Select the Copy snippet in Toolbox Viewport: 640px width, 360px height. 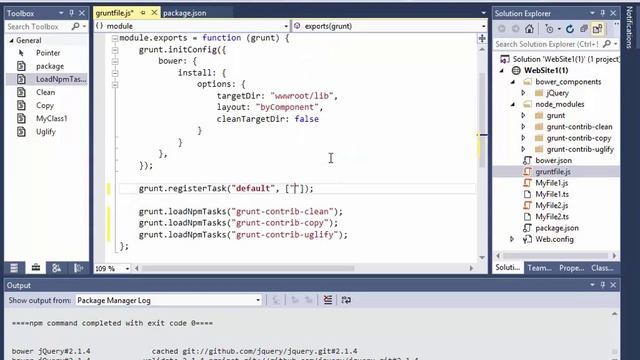[44, 105]
